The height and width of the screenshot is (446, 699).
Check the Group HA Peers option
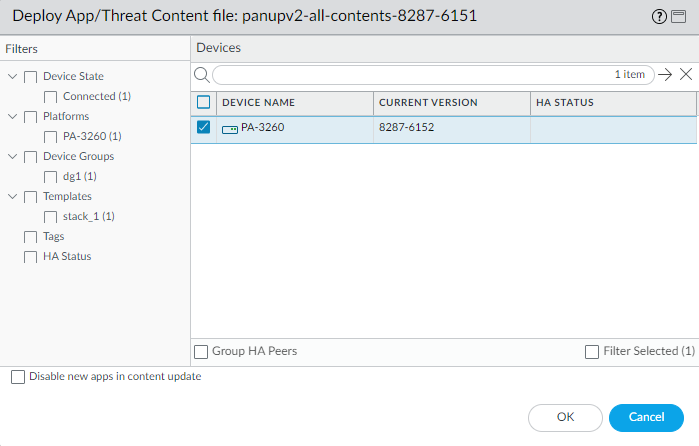point(201,351)
